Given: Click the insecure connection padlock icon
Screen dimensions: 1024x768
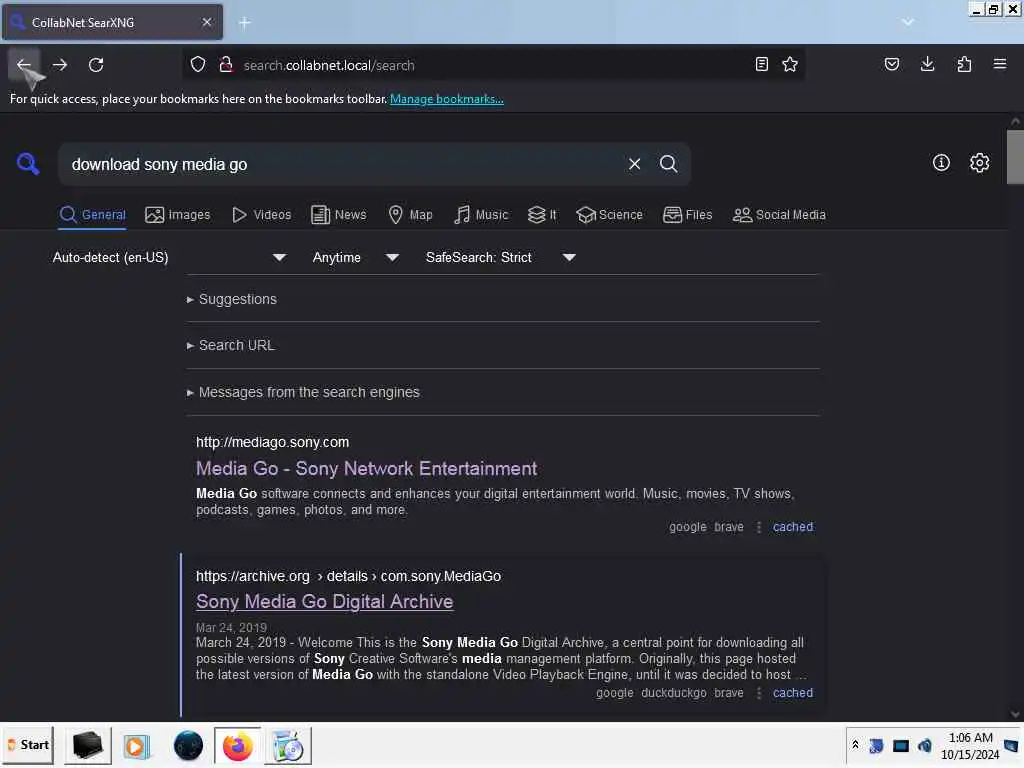Looking at the screenshot, I should (226, 64).
